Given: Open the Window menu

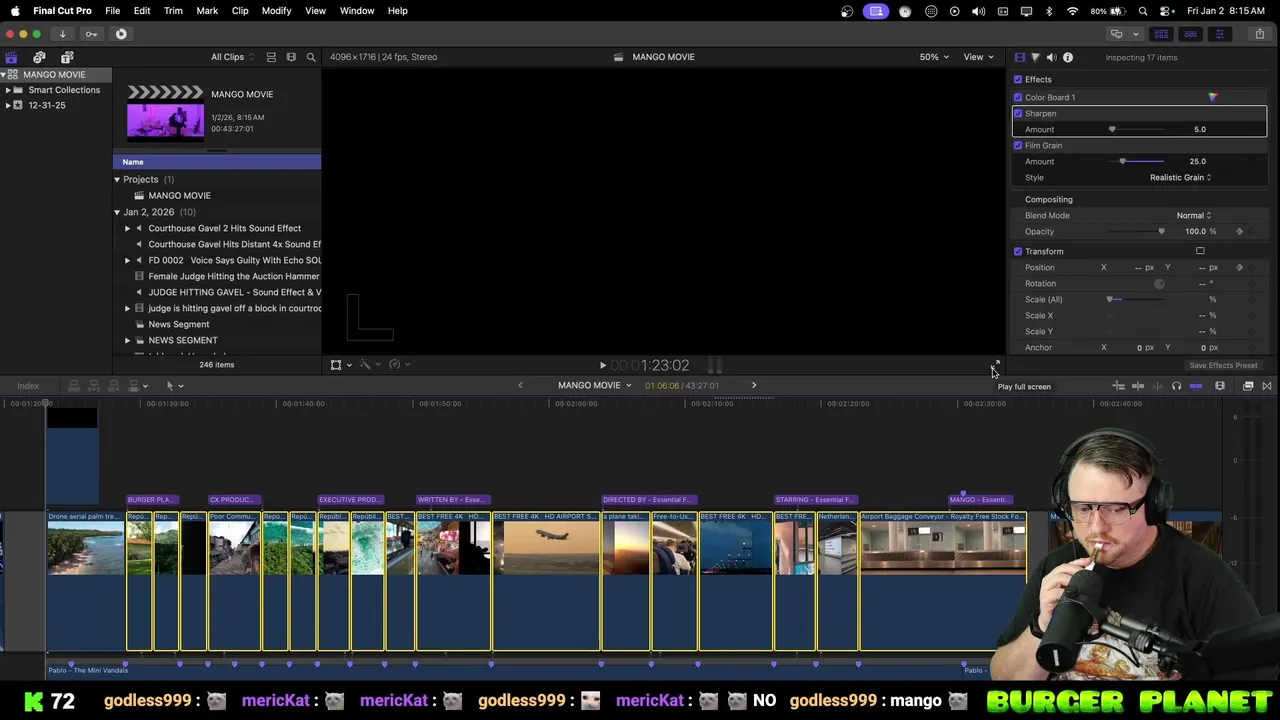Looking at the screenshot, I should 357,11.
